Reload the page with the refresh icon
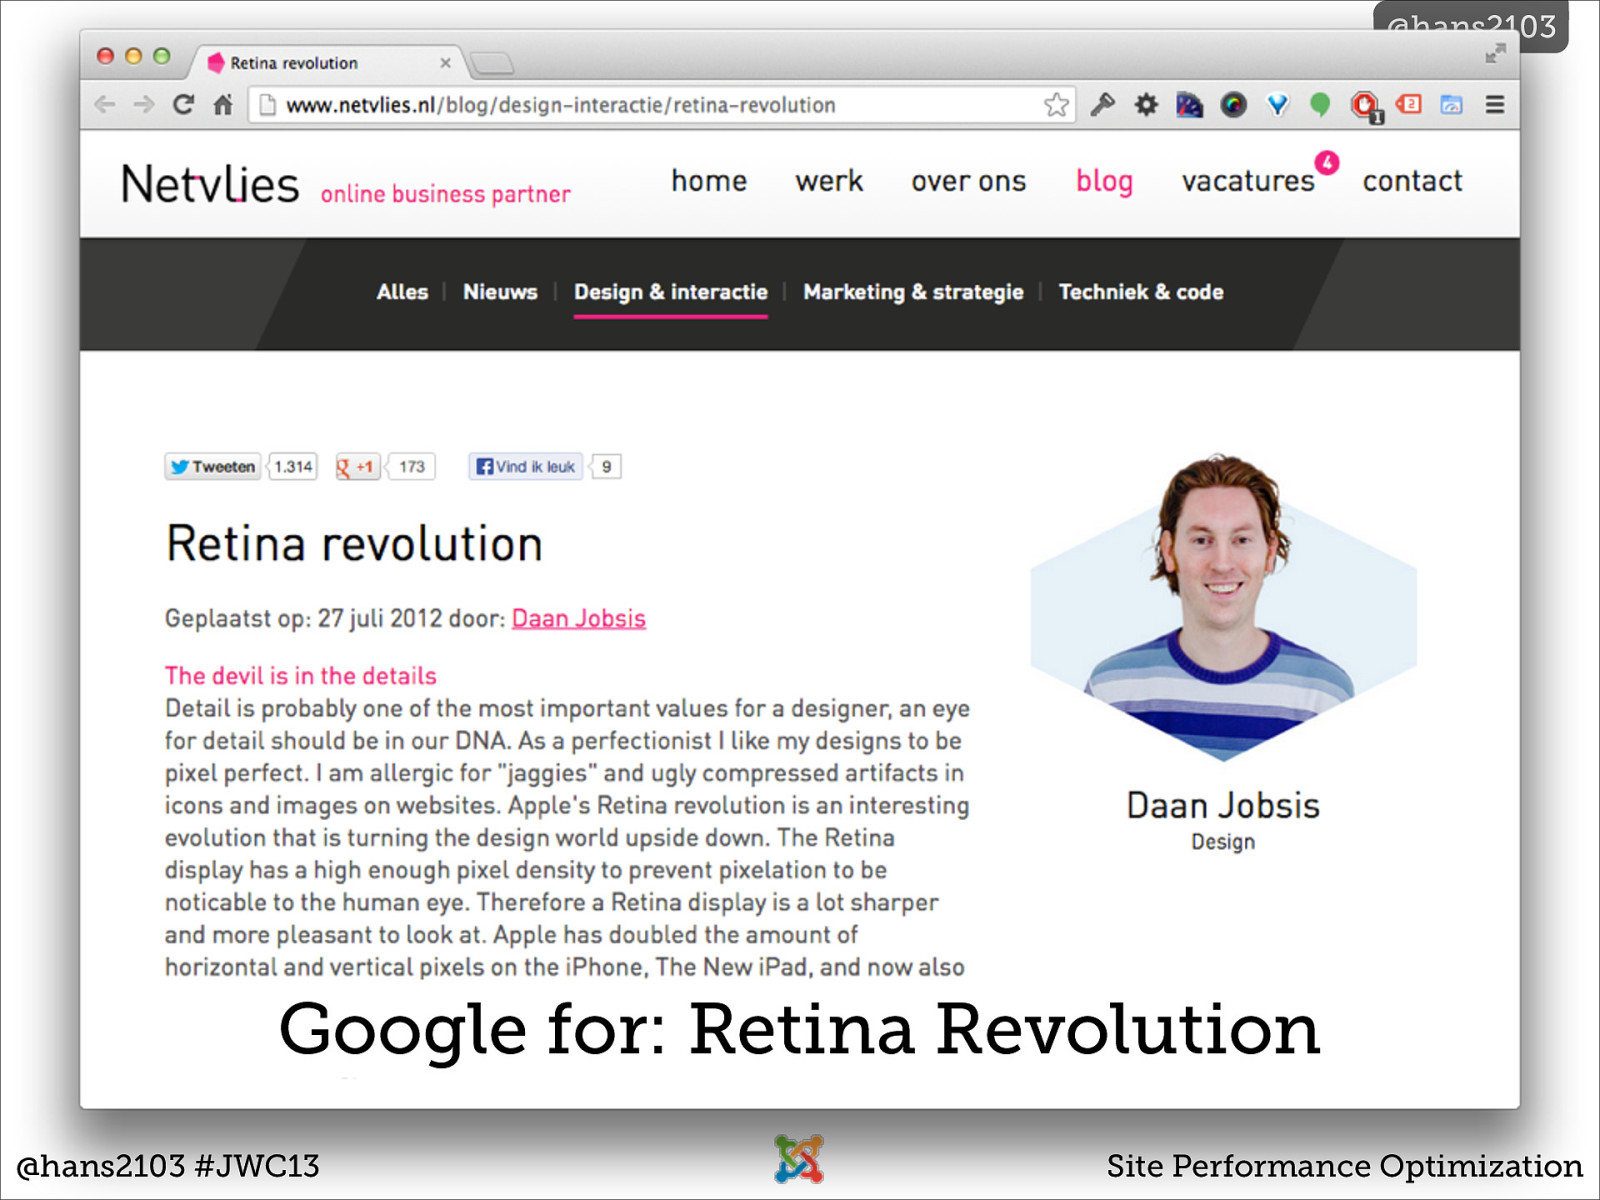 pyautogui.click(x=183, y=105)
